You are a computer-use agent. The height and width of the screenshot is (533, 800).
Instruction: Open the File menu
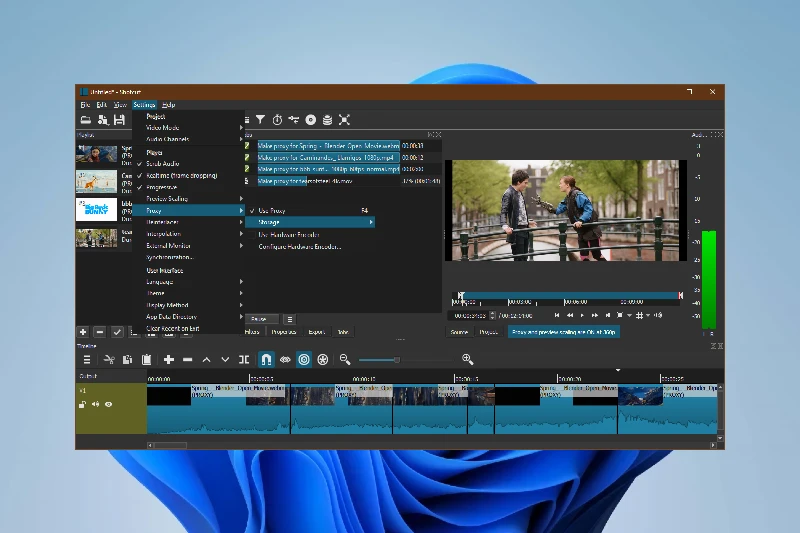pos(85,105)
